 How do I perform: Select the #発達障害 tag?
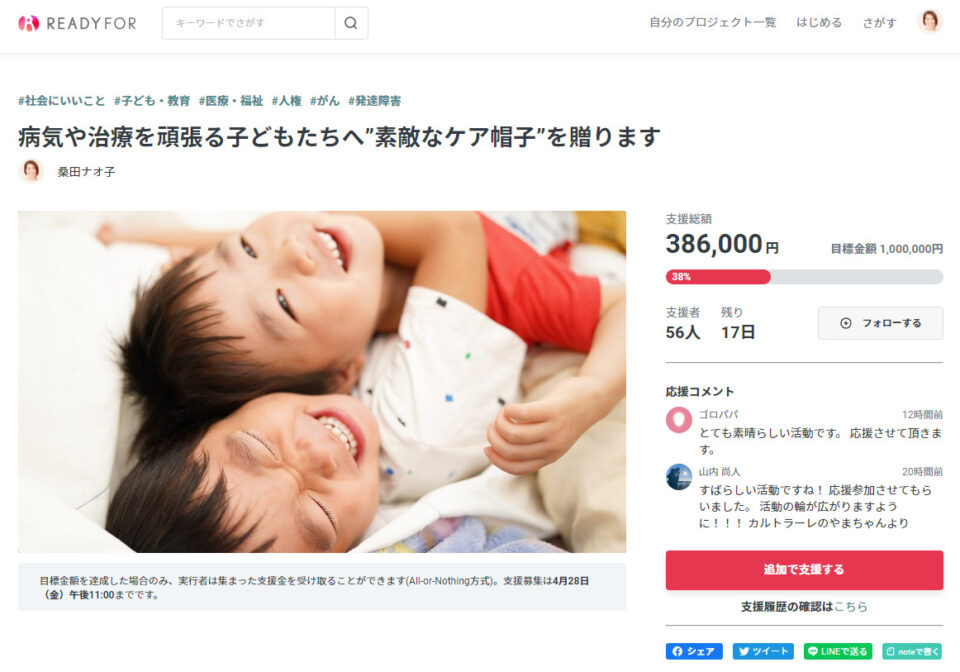coord(374,101)
